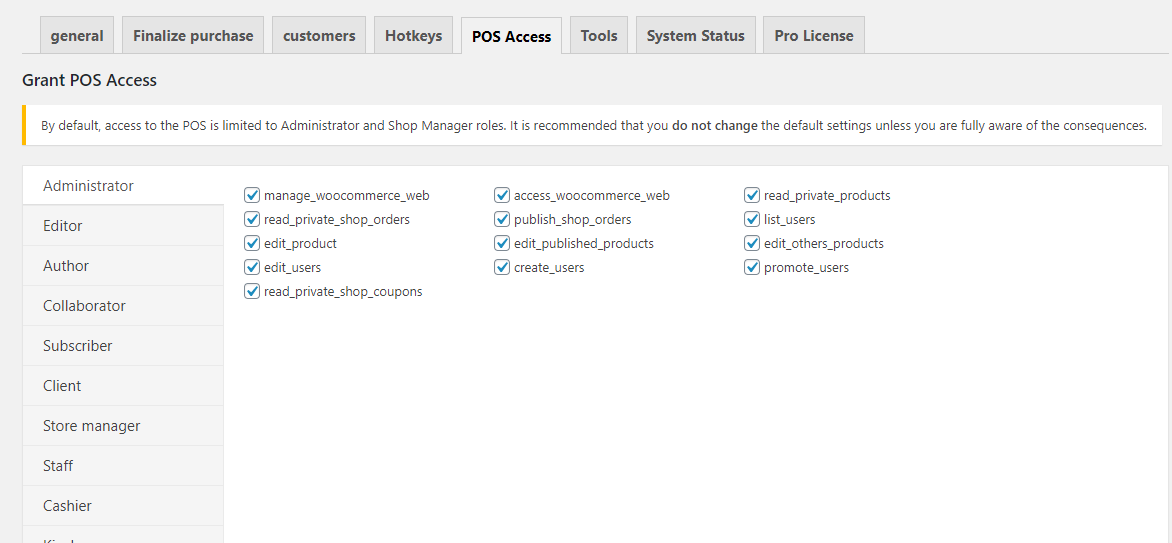
Task: Open the Finalize purchase tab
Action: pos(193,36)
